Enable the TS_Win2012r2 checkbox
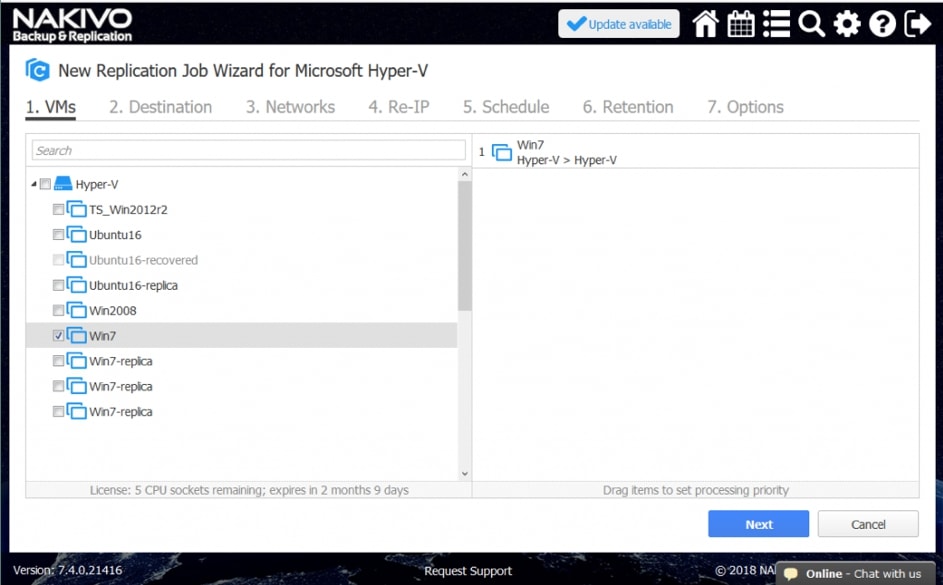Image resolution: width=943 pixels, height=585 pixels. [58, 210]
